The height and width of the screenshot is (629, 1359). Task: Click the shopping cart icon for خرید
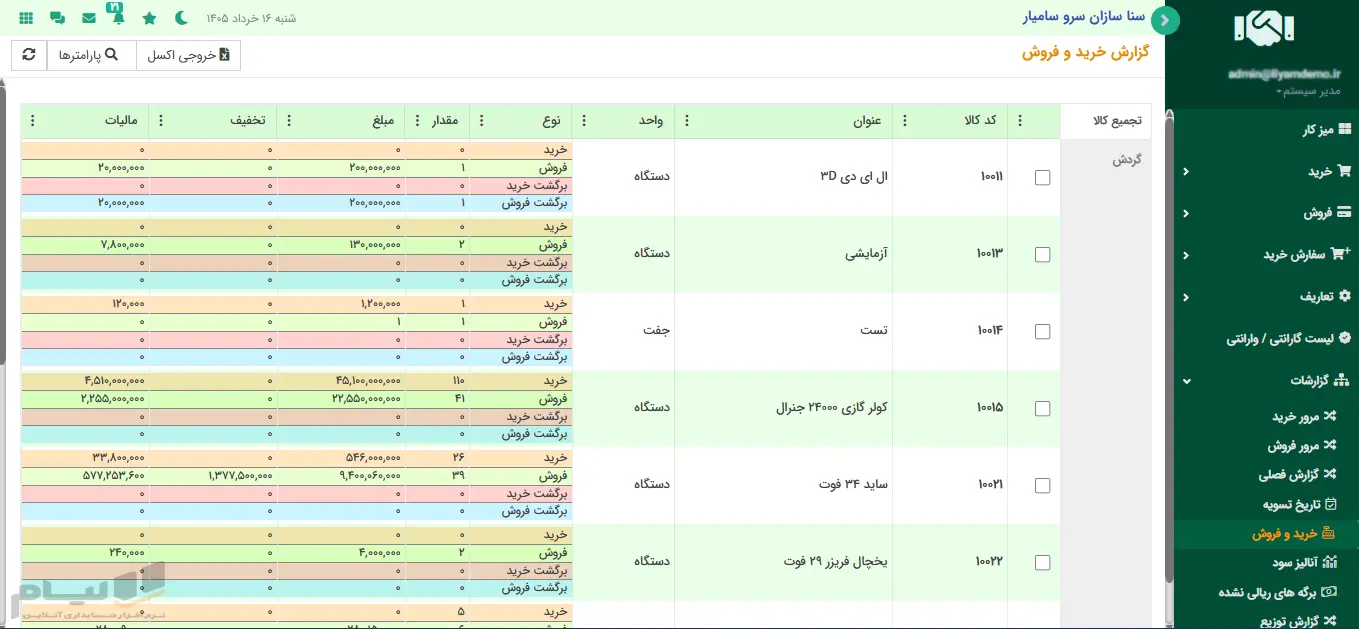[1344, 171]
